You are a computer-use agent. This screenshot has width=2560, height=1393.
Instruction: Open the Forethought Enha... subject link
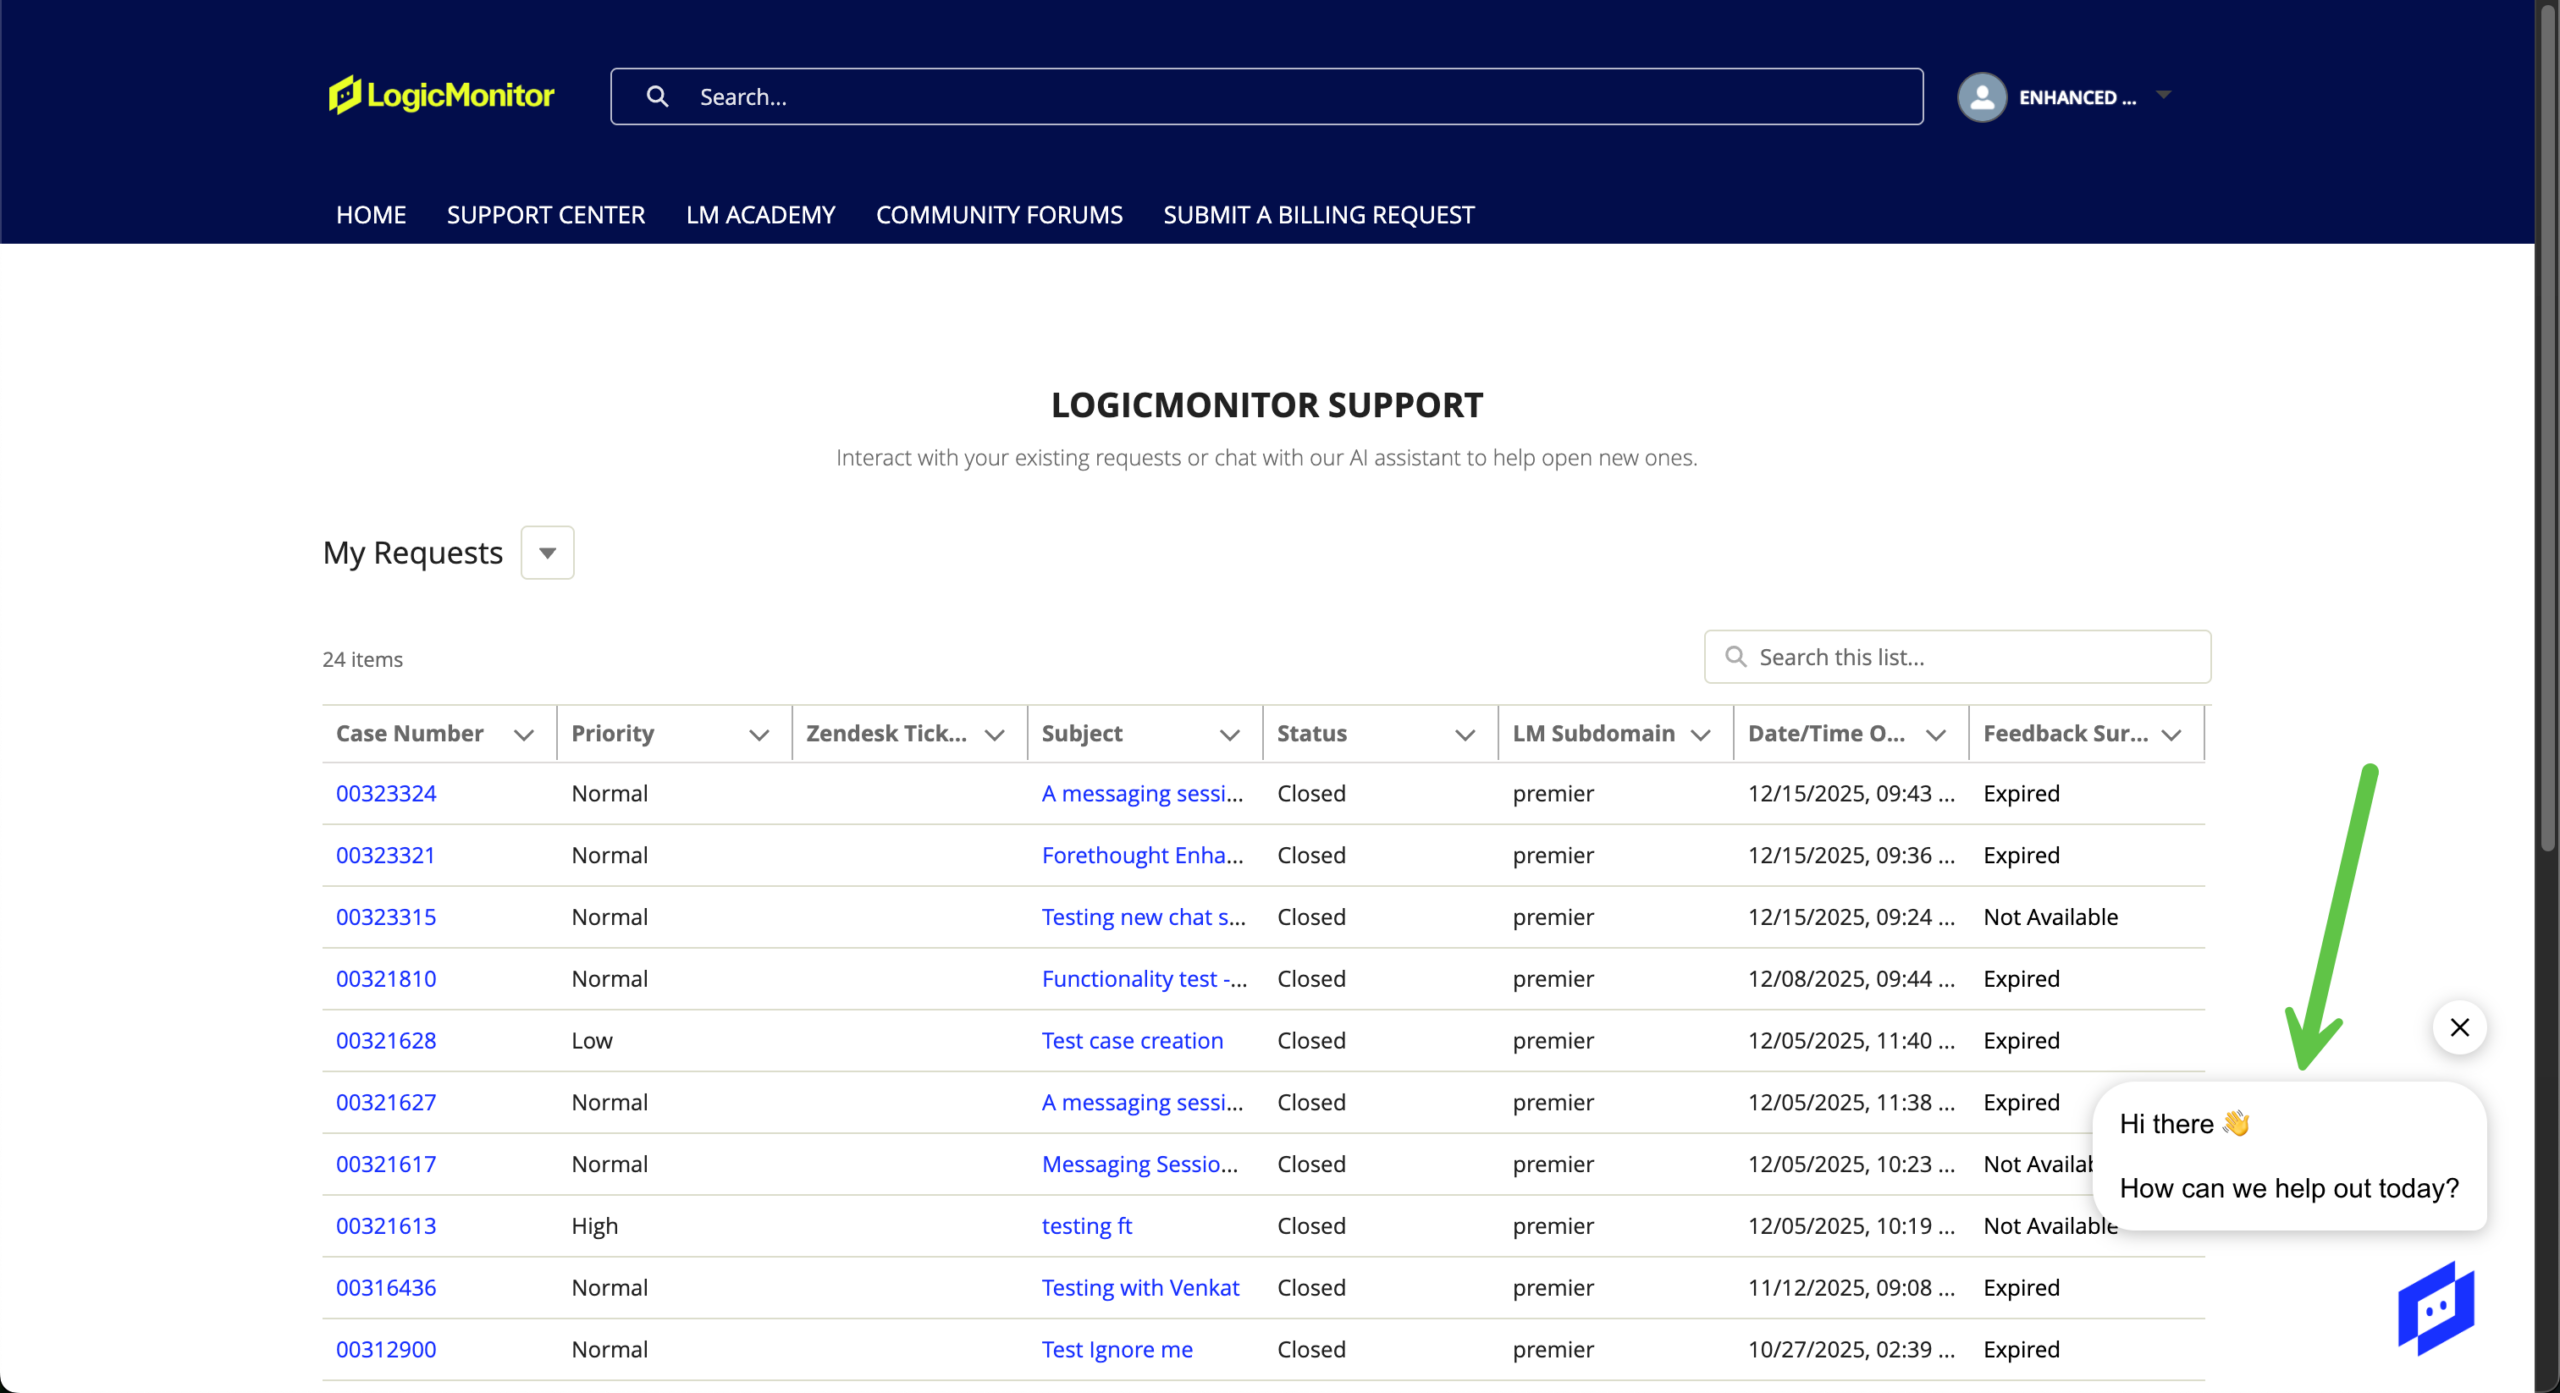click(x=1142, y=855)
